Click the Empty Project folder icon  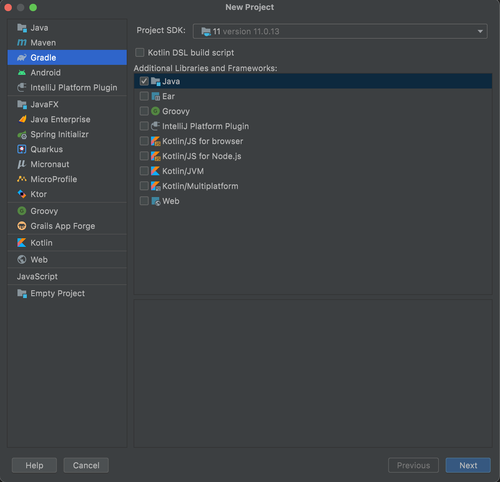(x=22, y=294)
